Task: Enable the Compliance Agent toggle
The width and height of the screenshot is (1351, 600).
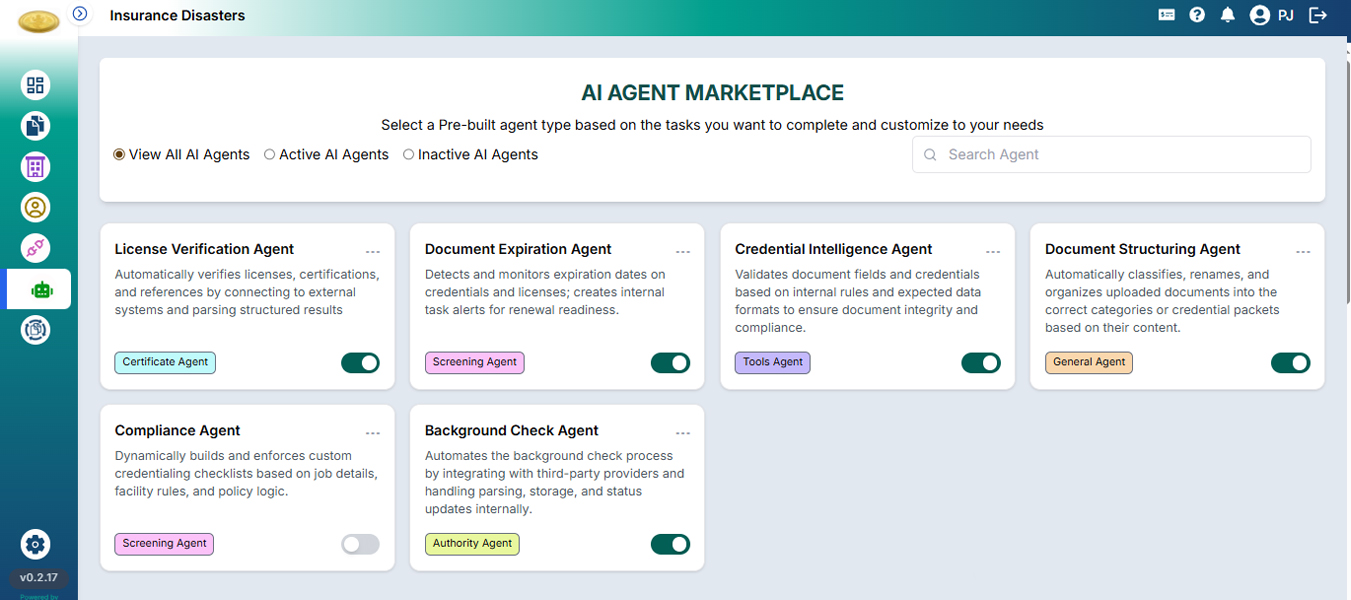Action: [x=360, y=544]
